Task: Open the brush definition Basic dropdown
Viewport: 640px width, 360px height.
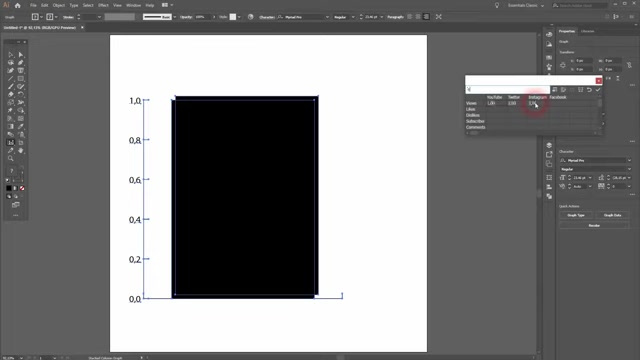Action: (175, 17)
